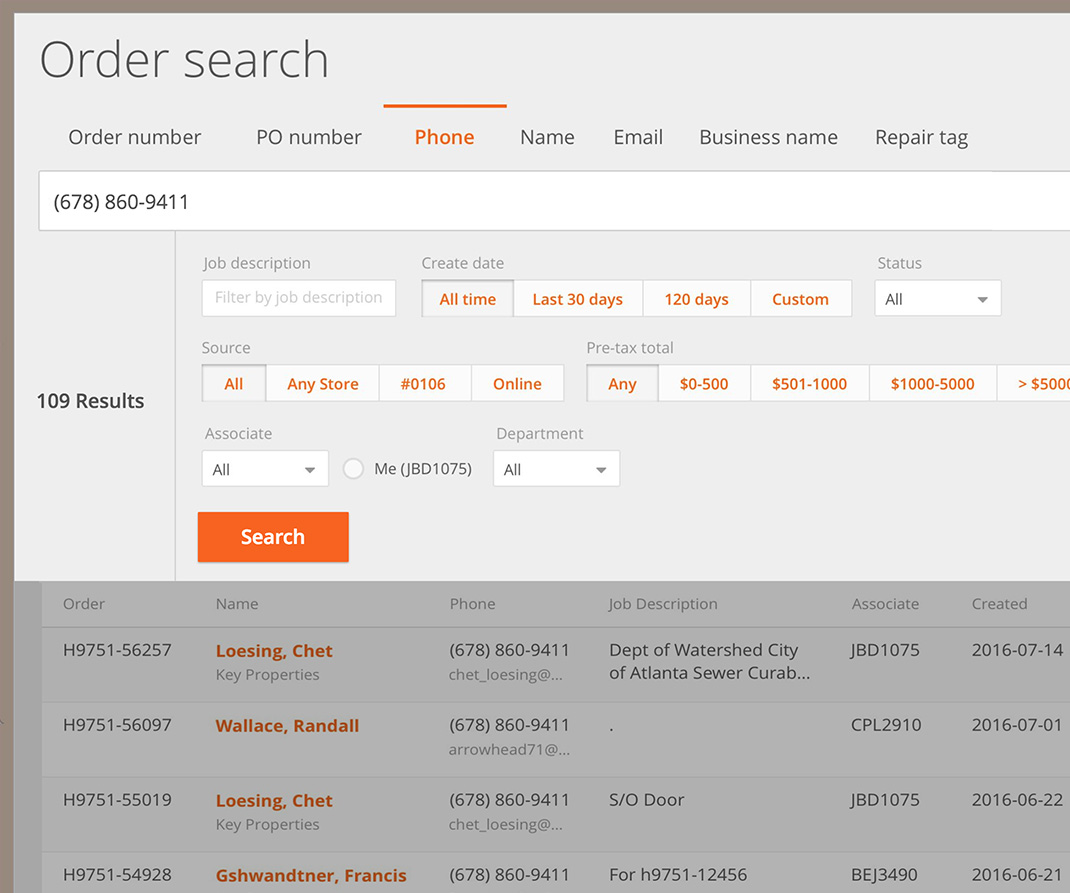Screen dimensions: 1070x893
Task: Switch to the Order number tab
Action: 134,137
